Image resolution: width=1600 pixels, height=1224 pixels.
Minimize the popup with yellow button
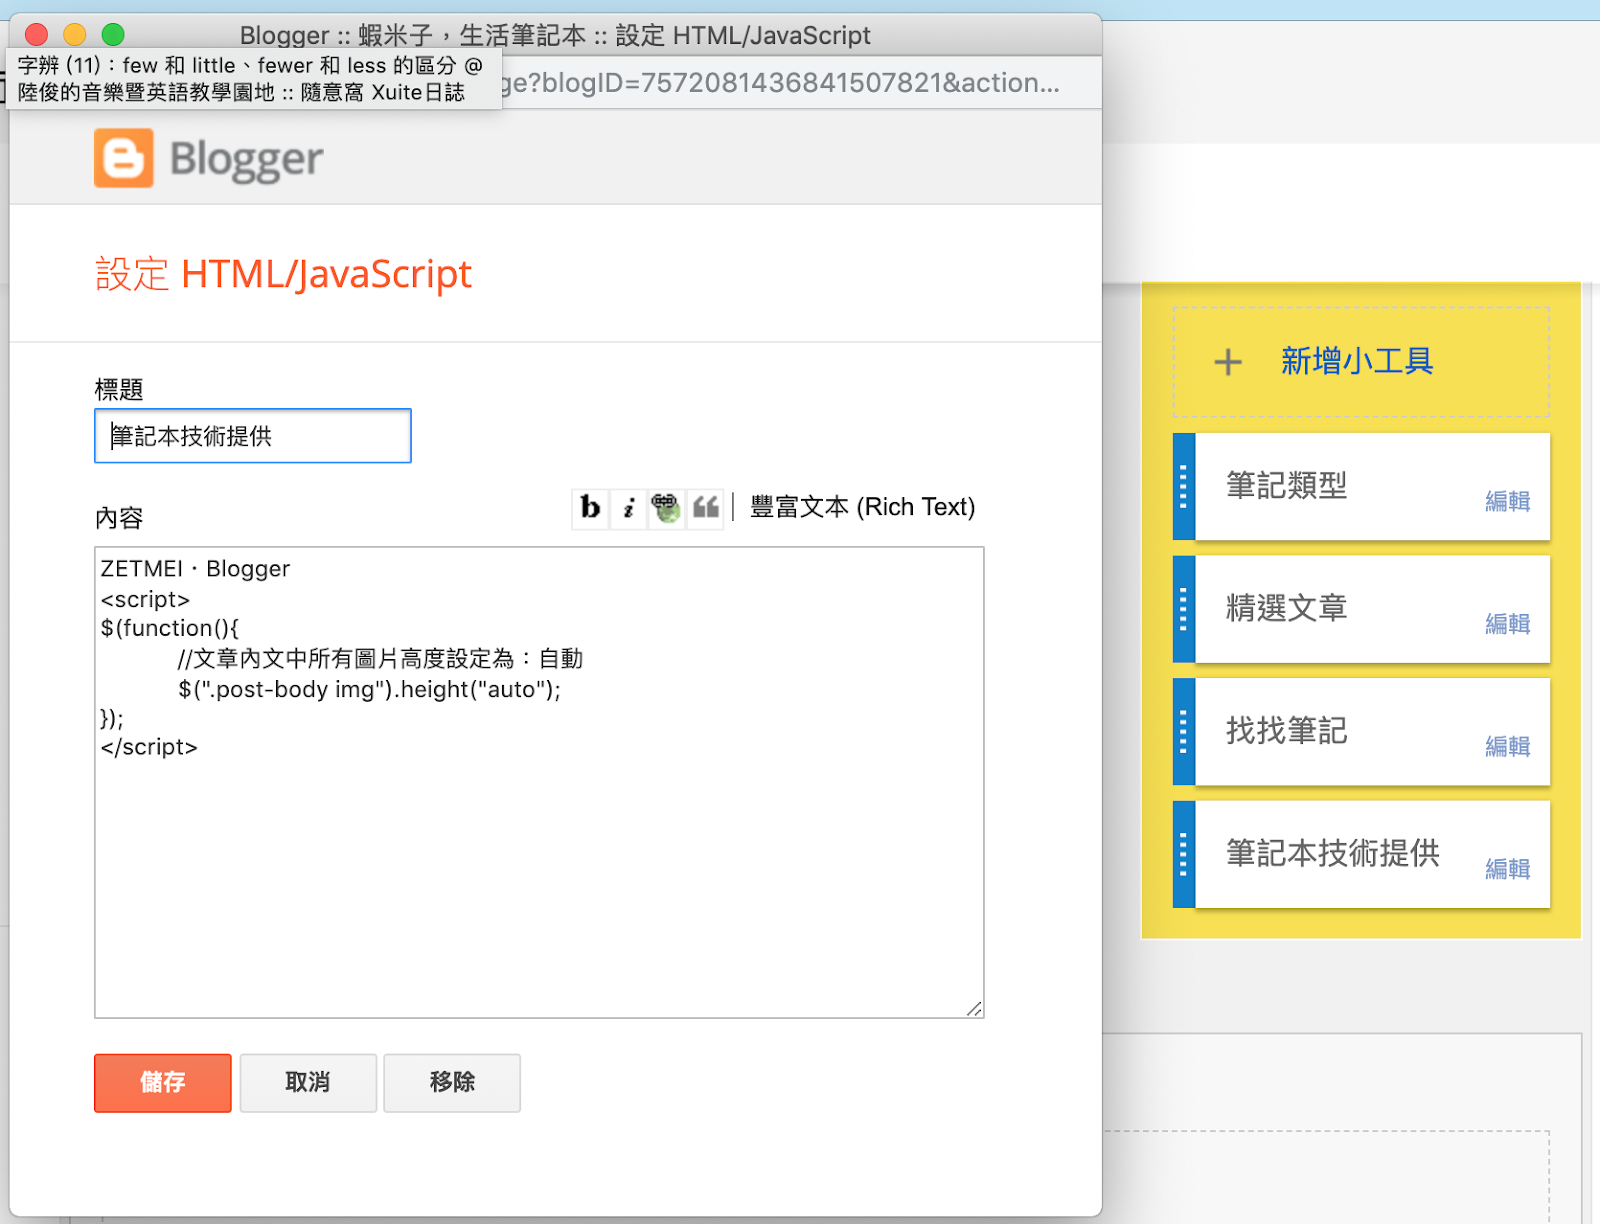coord(75,35)
